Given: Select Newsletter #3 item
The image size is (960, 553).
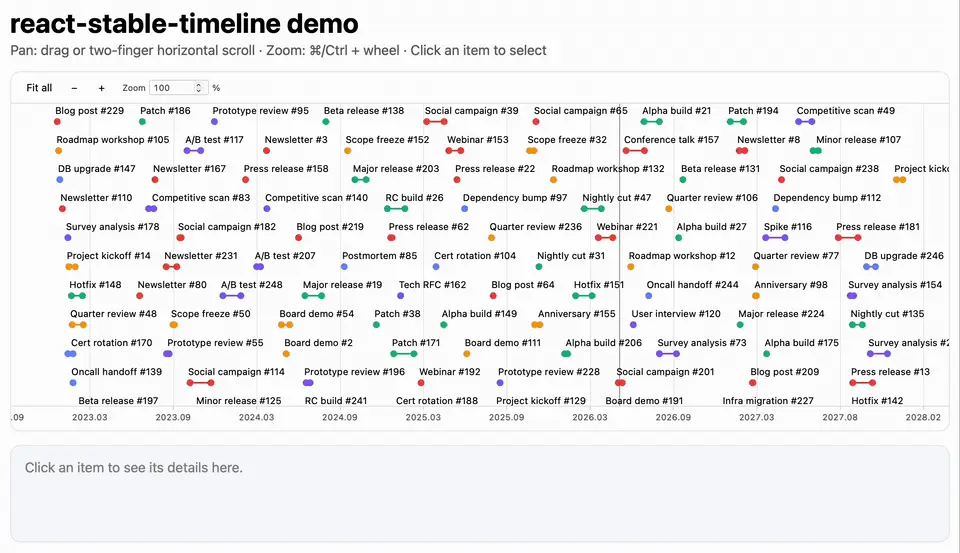Looking at the screenshot, I should 296,140.
